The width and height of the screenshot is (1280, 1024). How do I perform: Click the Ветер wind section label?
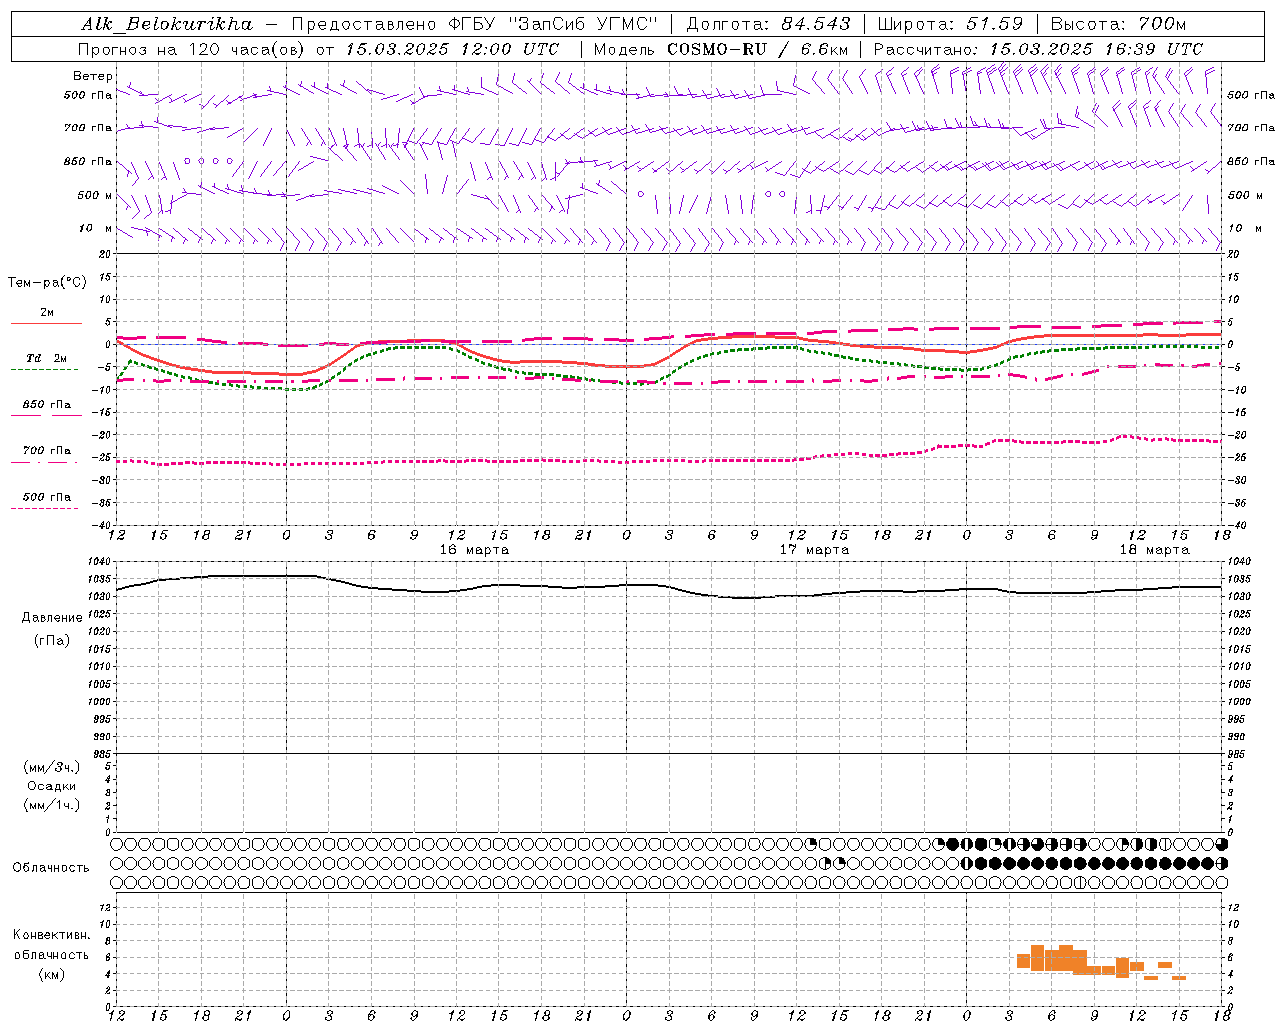click(x=93, y=76)
